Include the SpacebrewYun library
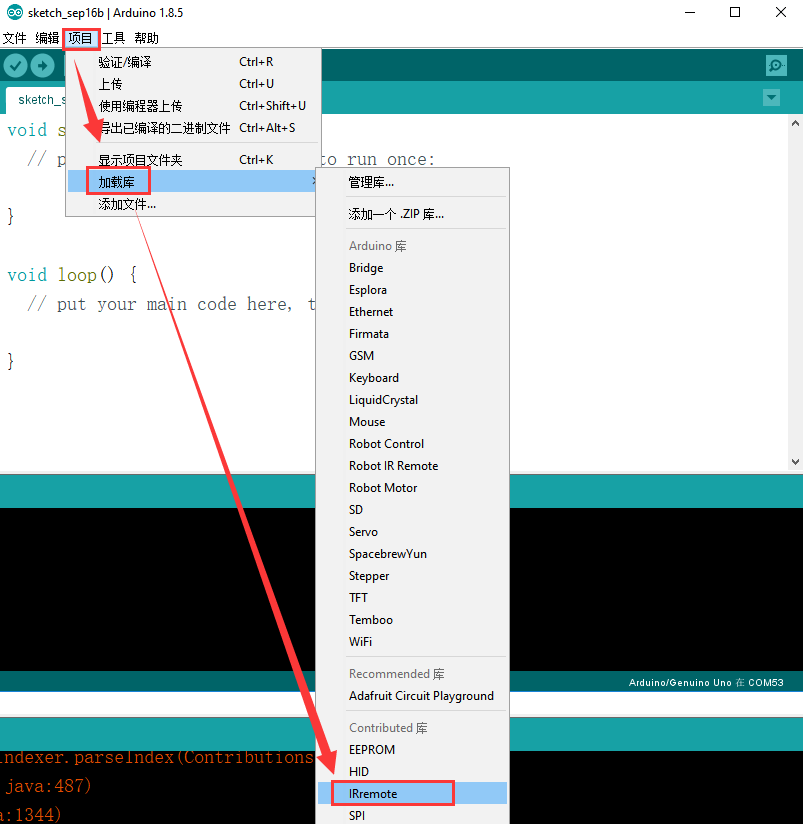 [x=413, y=554]
